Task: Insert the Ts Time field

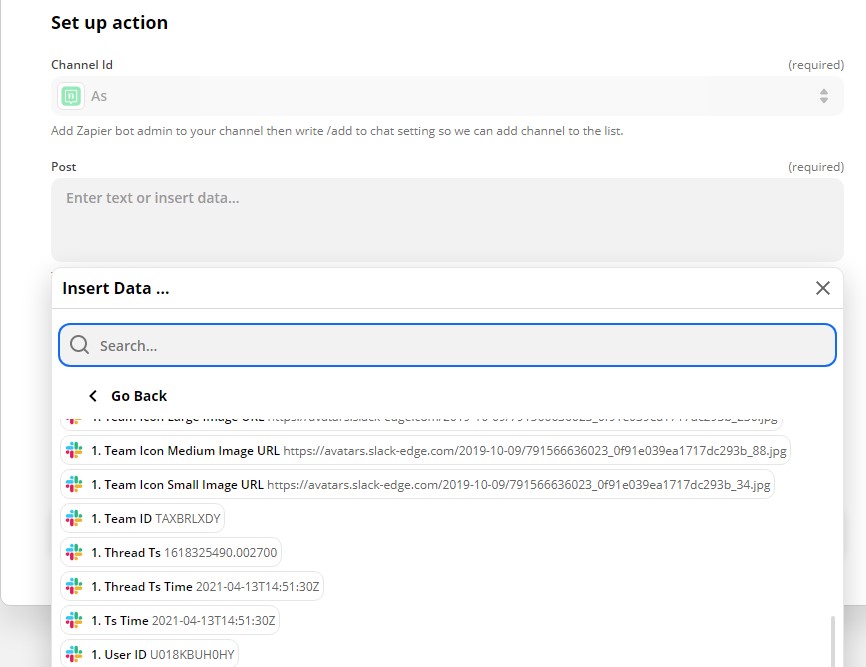Action: (x=170, y=621)
